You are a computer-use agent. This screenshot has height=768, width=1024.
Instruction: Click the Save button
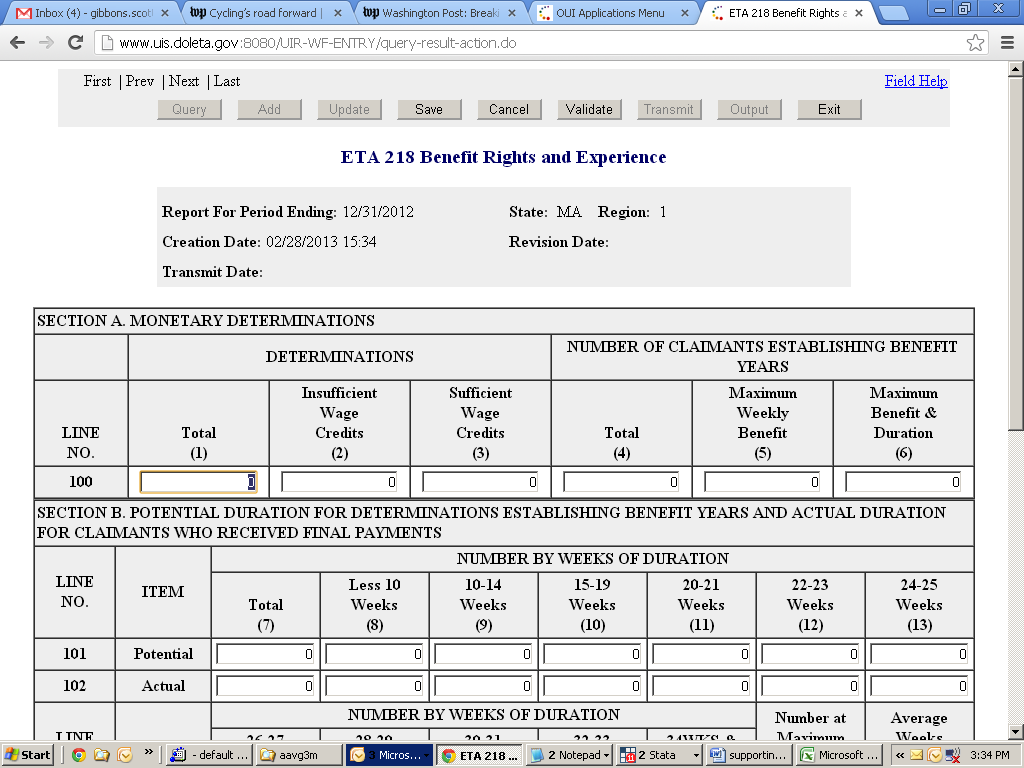click(429, 109)
